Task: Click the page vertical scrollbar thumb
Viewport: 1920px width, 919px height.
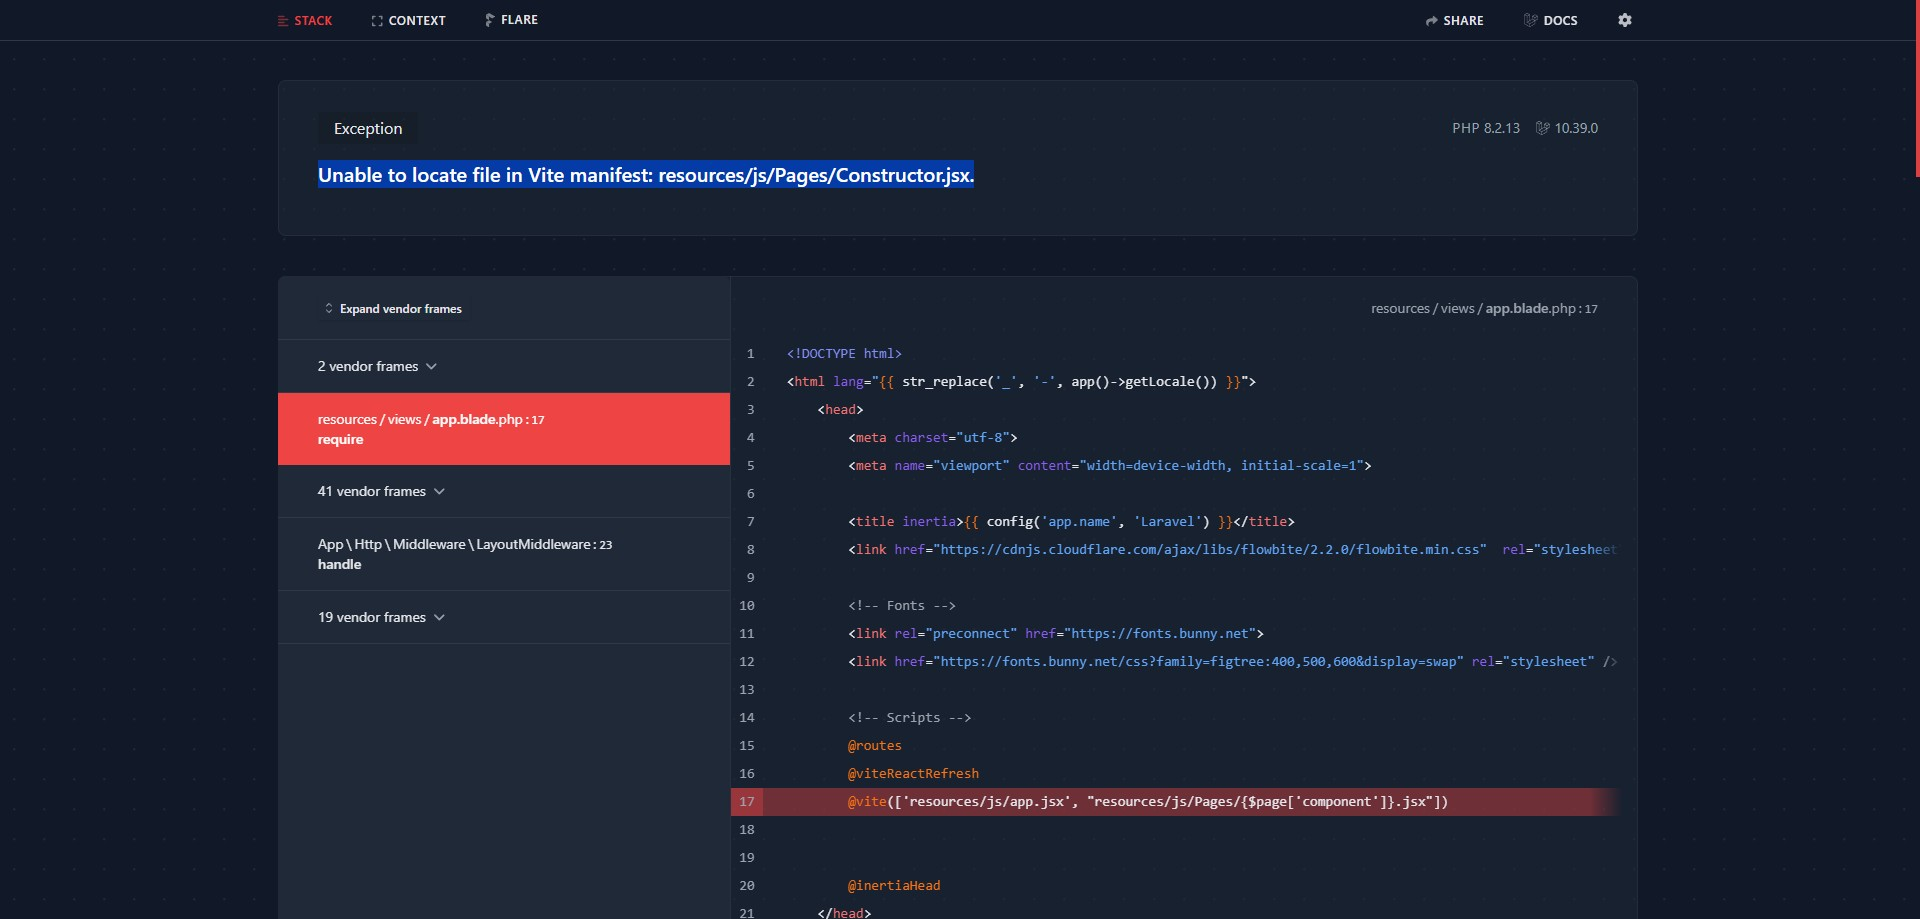Action: [x=1917, y=88]
